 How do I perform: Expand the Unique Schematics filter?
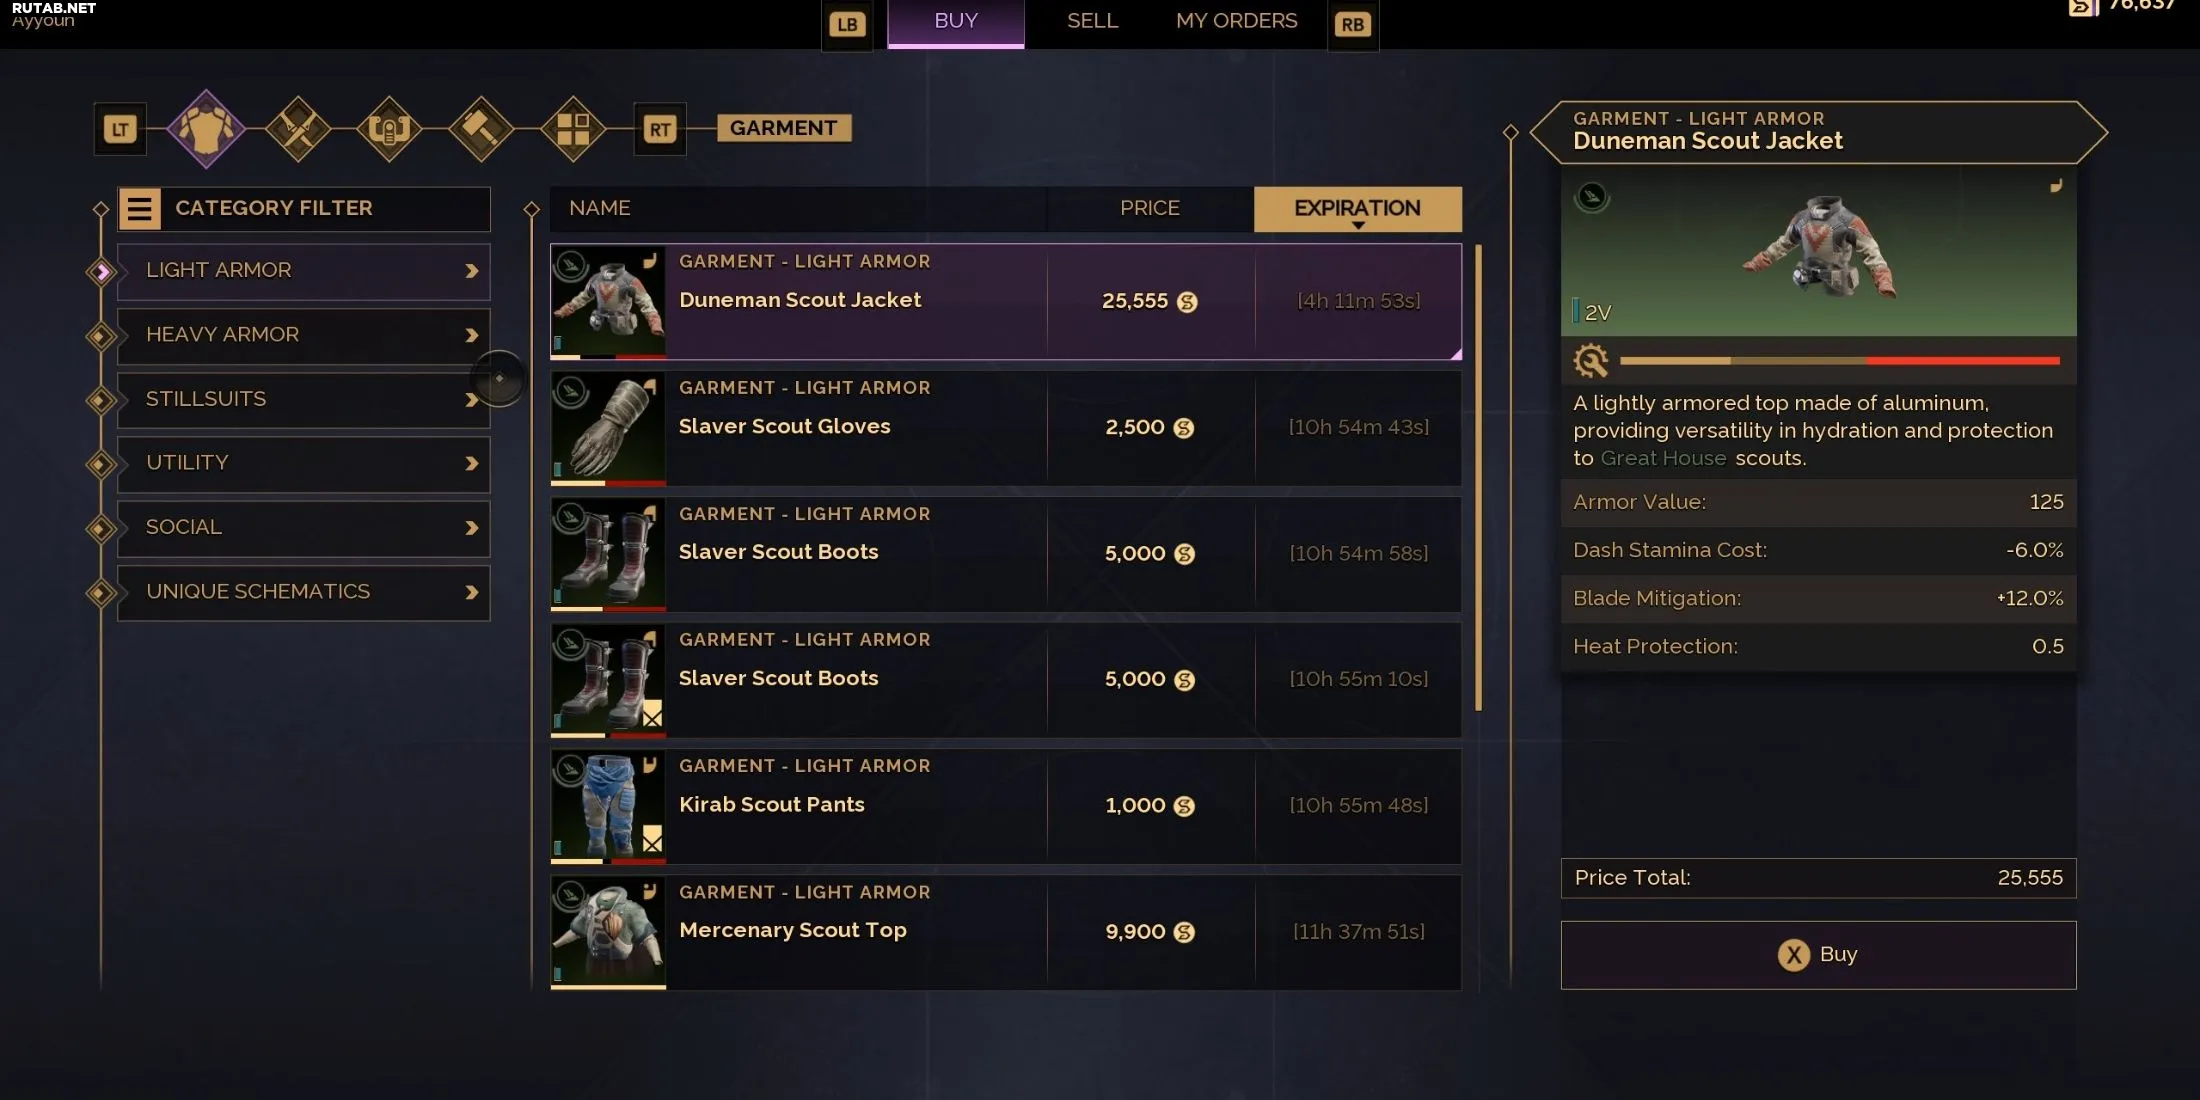(304, 592)
